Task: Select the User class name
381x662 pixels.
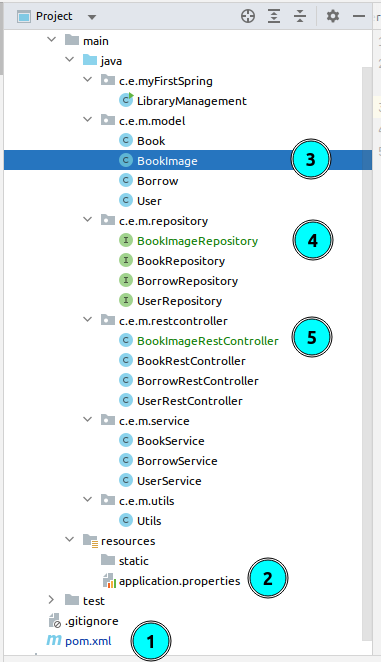Action: point(149,201)
